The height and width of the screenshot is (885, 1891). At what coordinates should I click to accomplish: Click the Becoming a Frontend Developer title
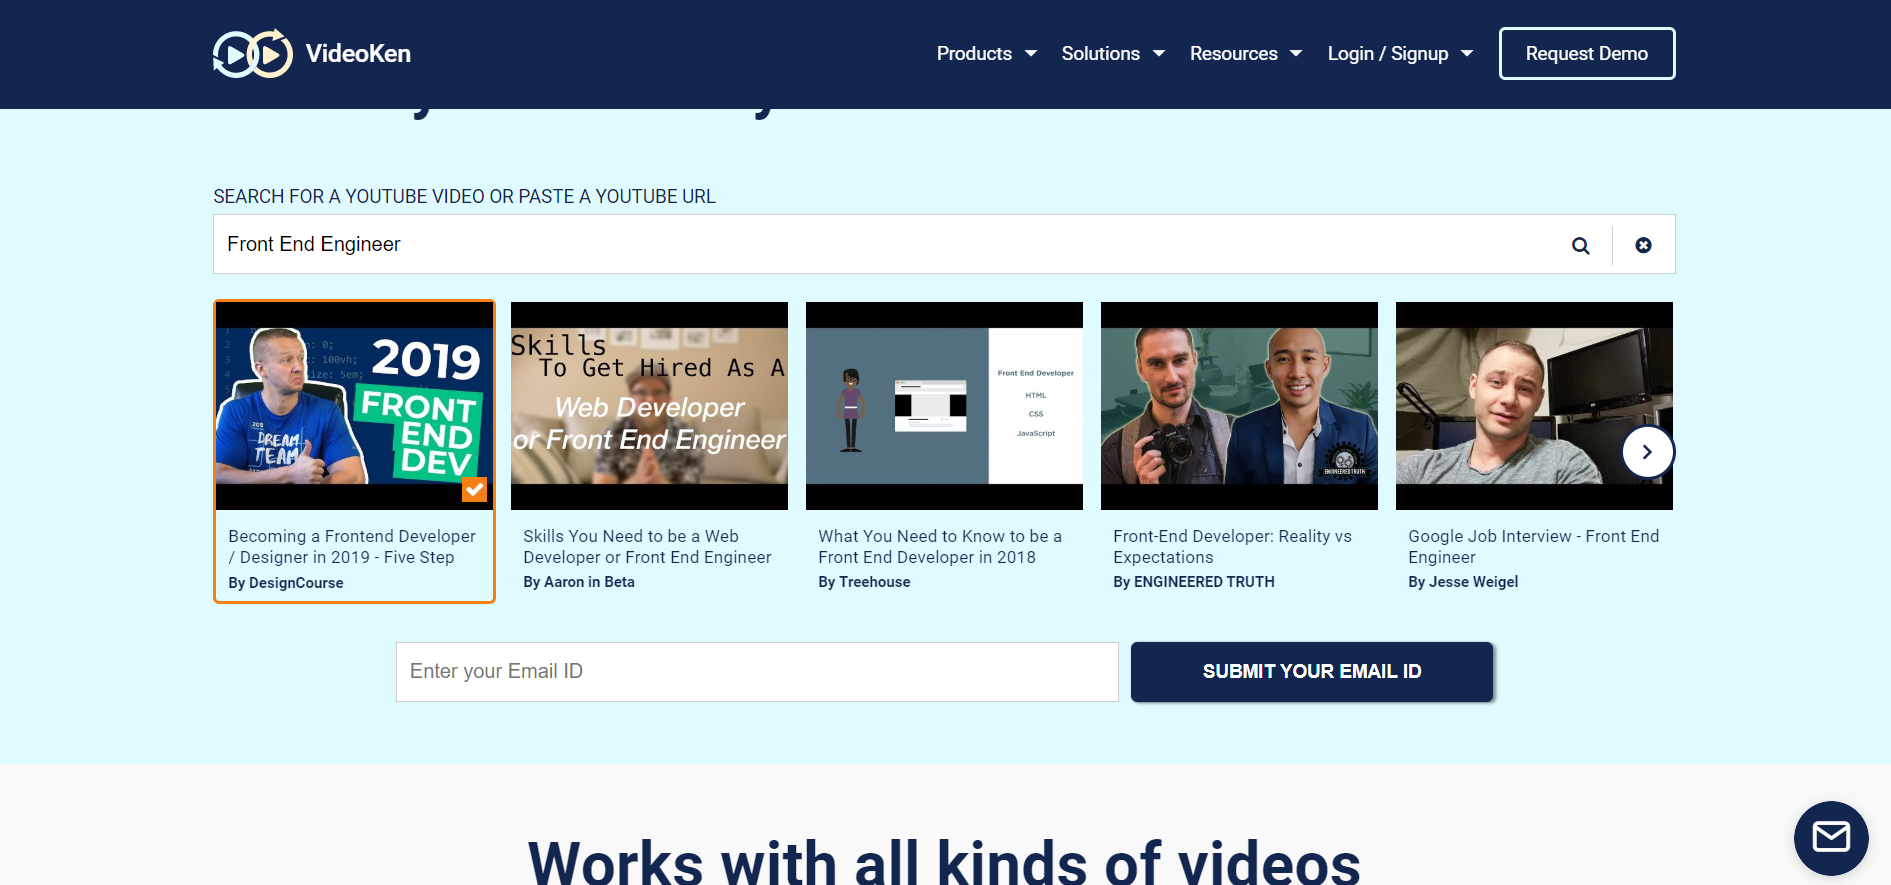pos(352,547)
